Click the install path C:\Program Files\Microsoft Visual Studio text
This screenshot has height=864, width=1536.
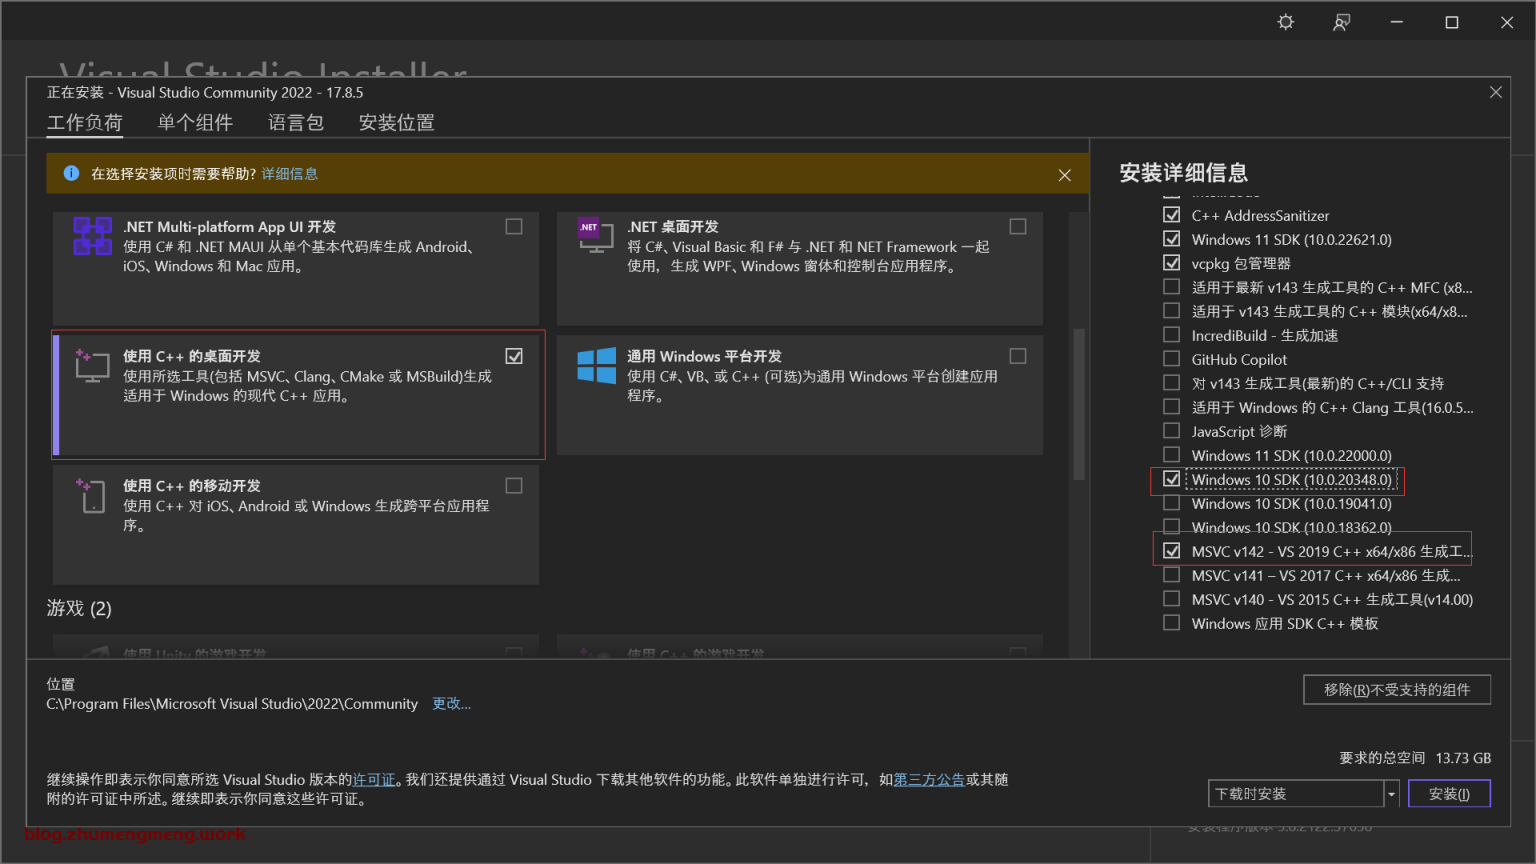tap(232, 704)
